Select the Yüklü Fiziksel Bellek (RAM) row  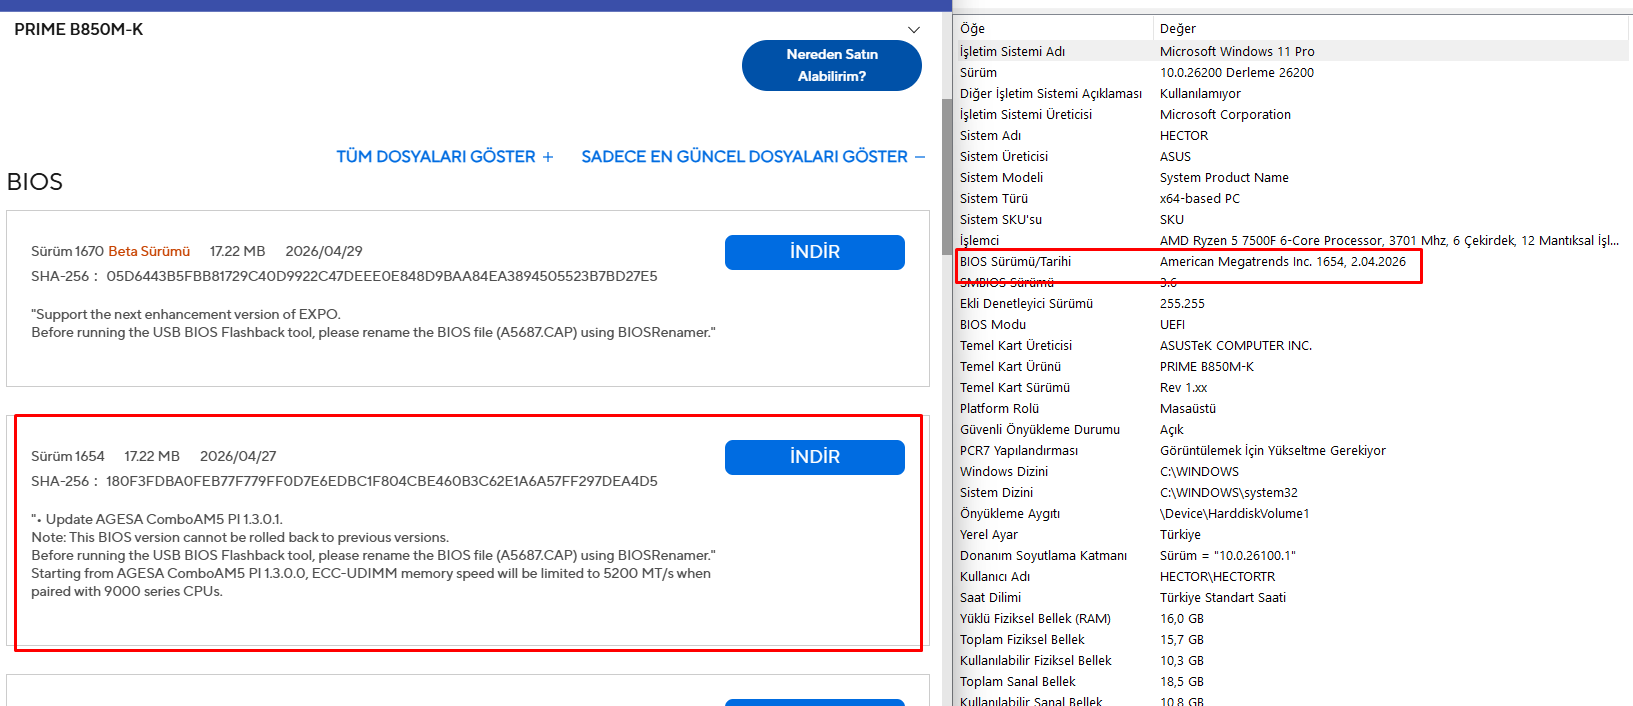[x=1292, y=618]
